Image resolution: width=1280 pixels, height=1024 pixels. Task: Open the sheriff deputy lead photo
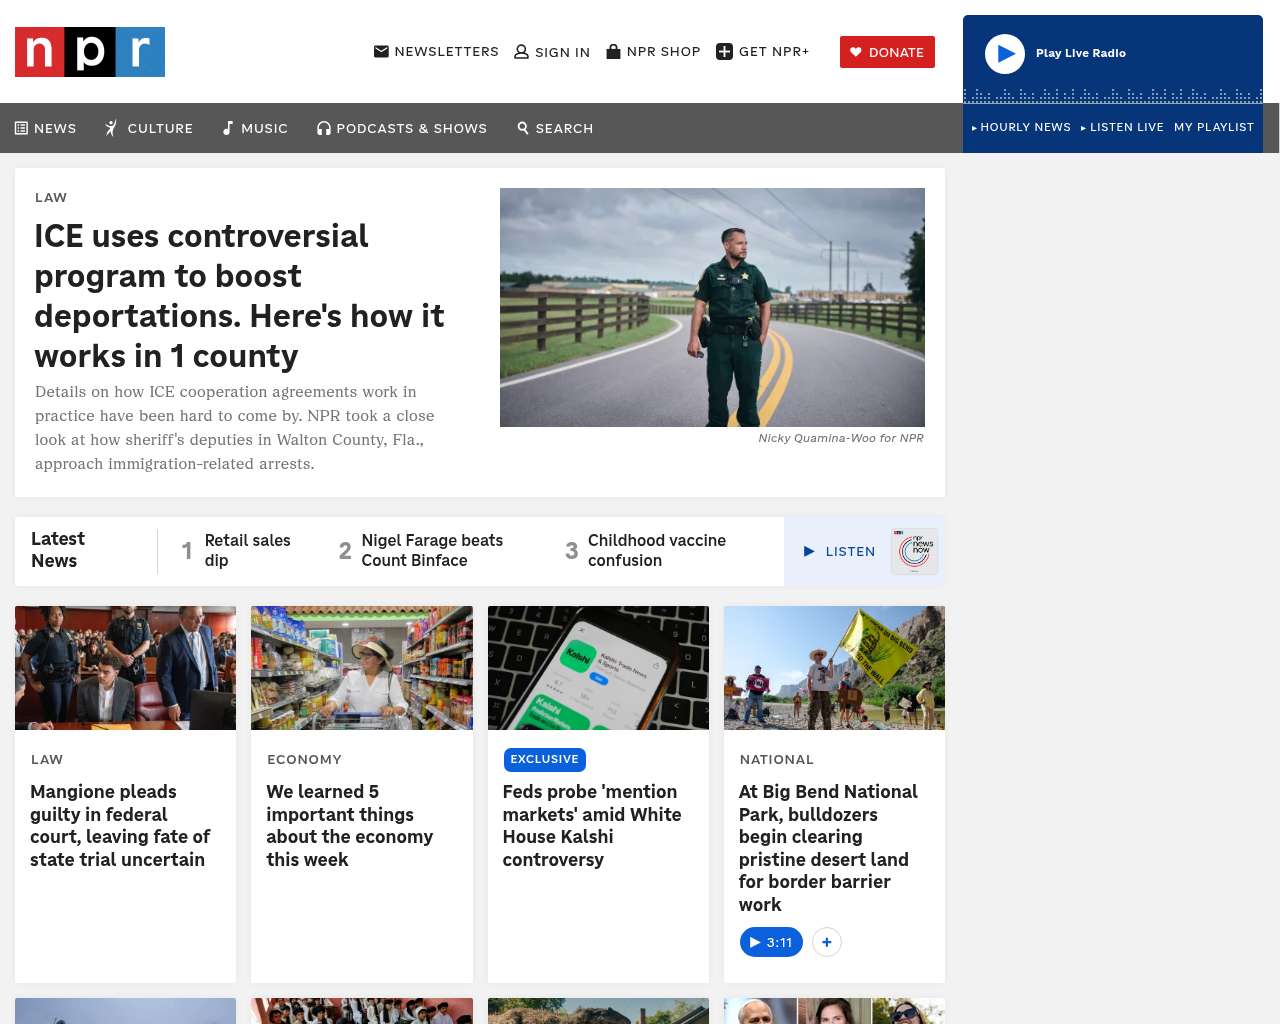(x=712, y=307)
